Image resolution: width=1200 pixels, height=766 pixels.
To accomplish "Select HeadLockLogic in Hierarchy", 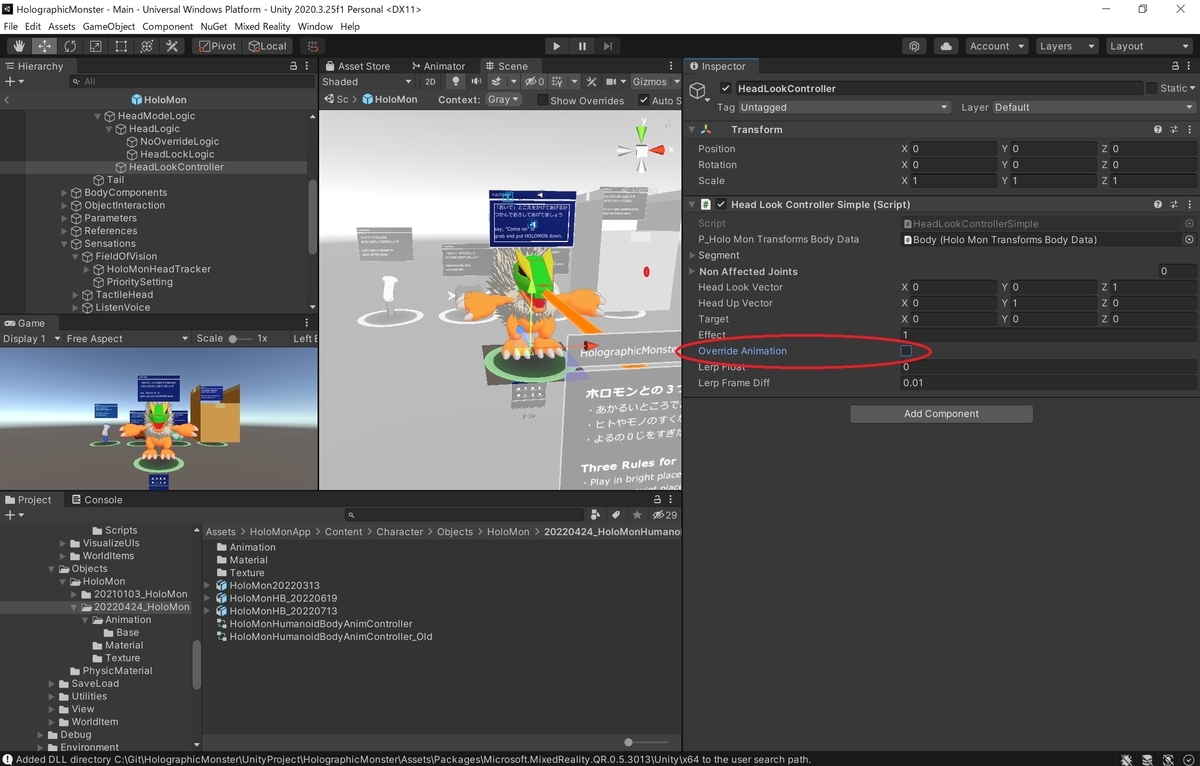I will click(177, 155).
